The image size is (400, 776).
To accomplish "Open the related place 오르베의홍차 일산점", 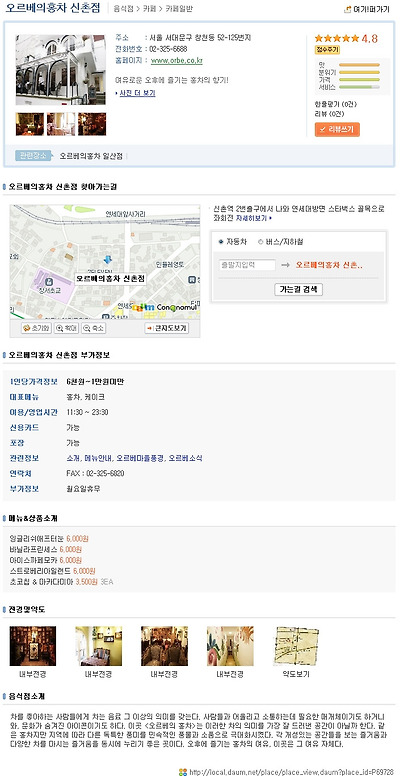I will (92, 155).
